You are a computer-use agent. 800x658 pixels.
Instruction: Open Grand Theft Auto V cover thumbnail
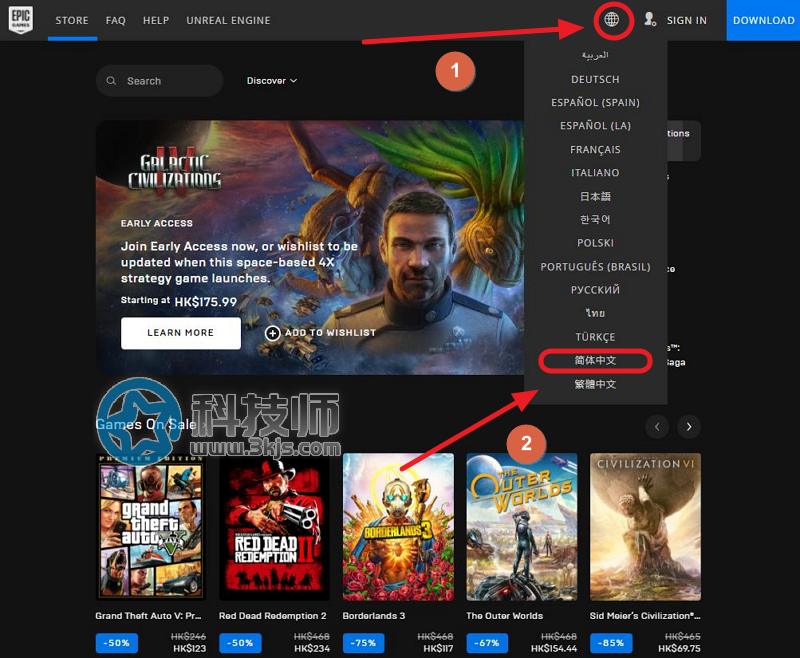tap(151, 526)
